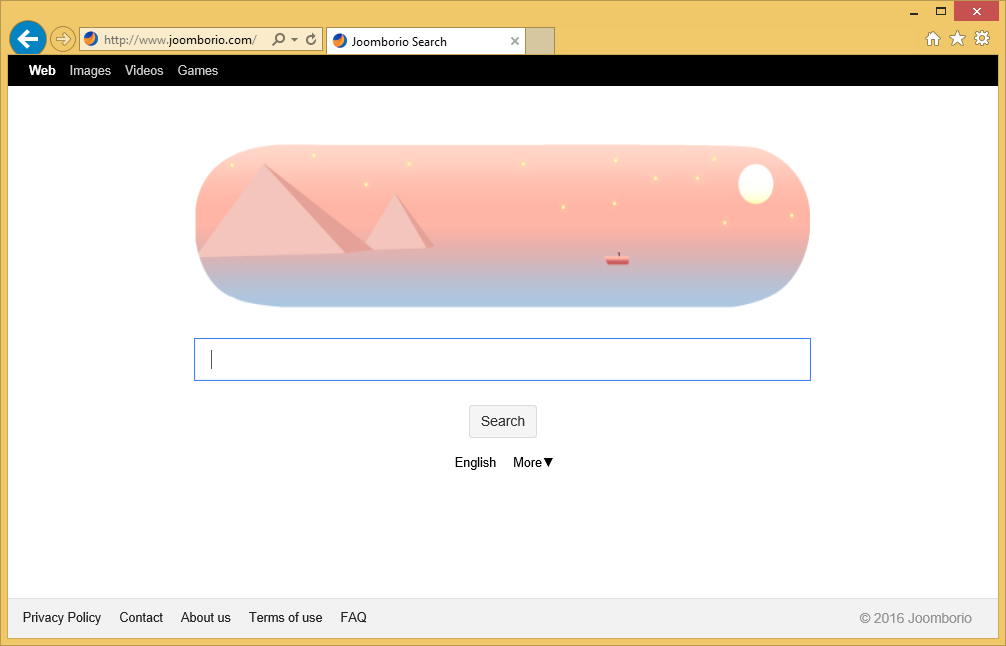
Task: Click the Search button
Action: tap(503, 421)
